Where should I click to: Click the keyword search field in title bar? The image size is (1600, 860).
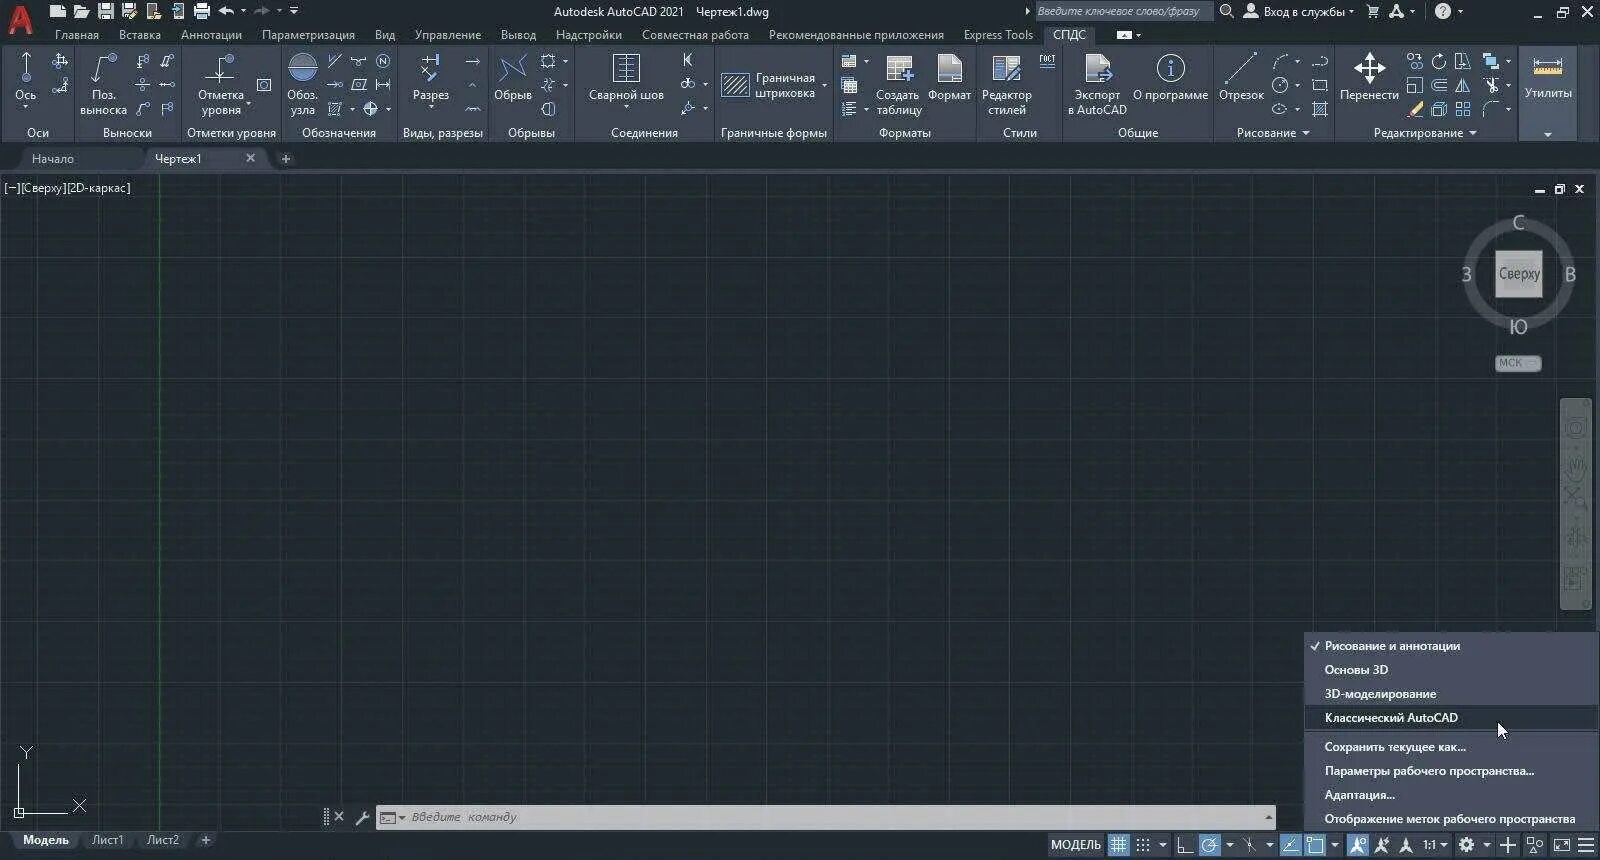(x=1123, y=11)
